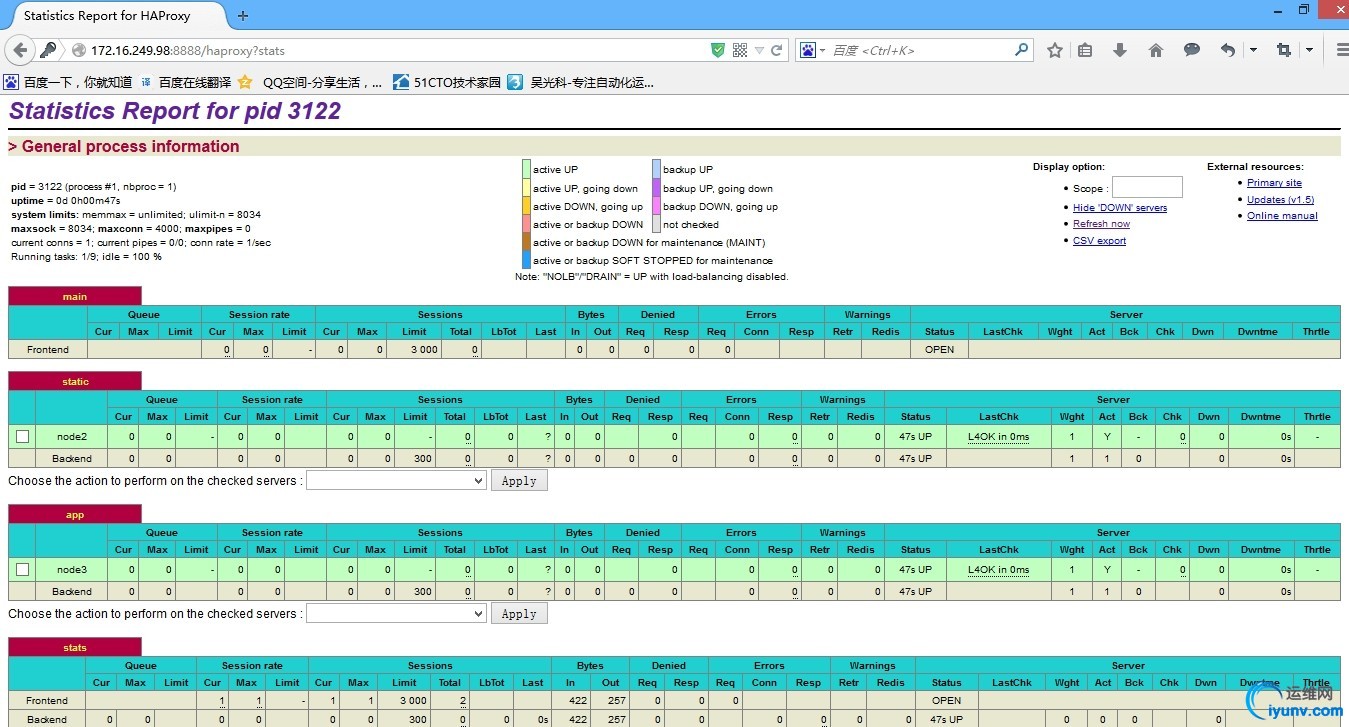Click the undo arrow toolbar icon
The width and height of the screenshot is (1349, 727).
1228,50
